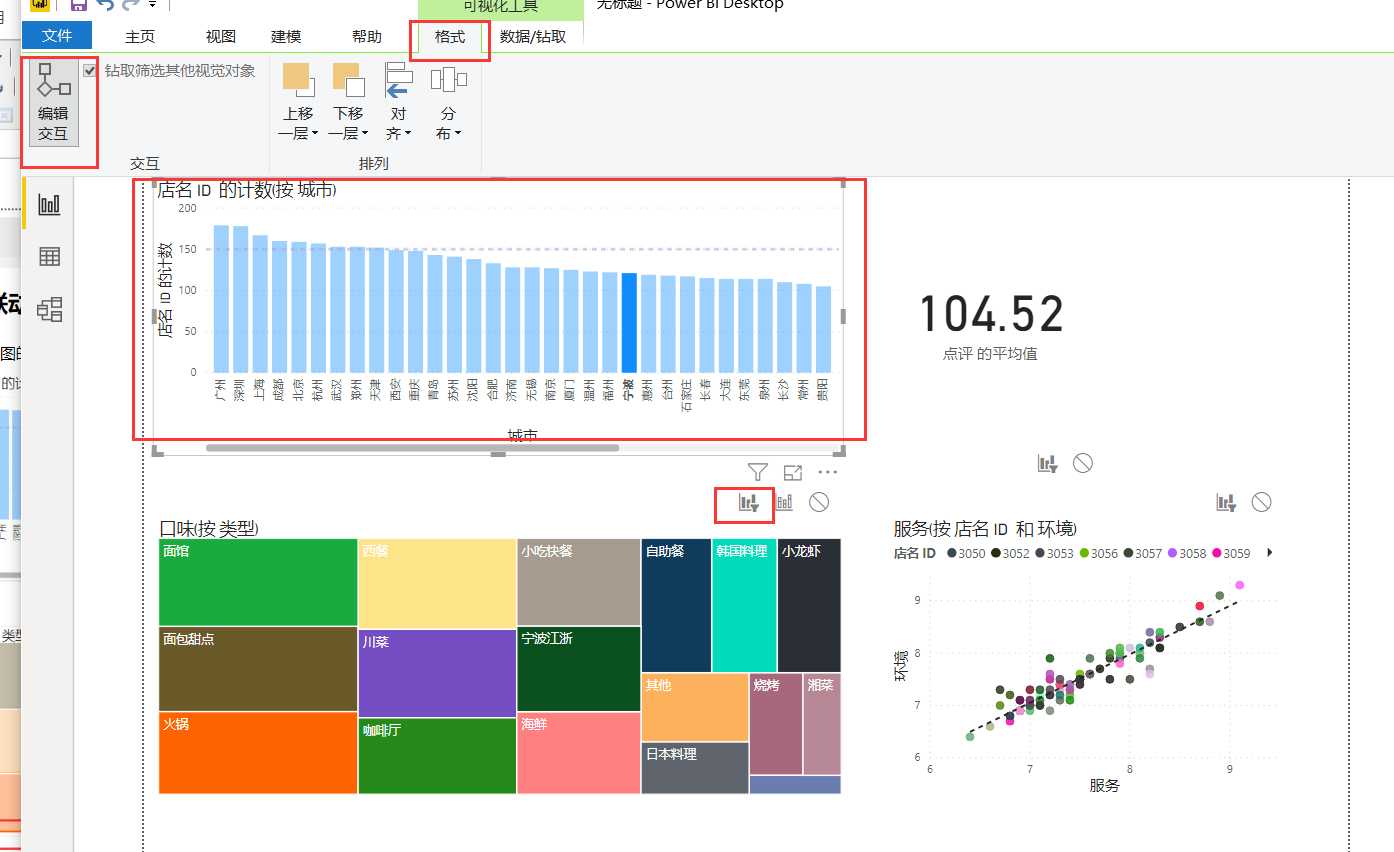Advance the scatter chart legend with the arrow
1394x852 pixels.
pyautogui.click(x=1270, y=552)
